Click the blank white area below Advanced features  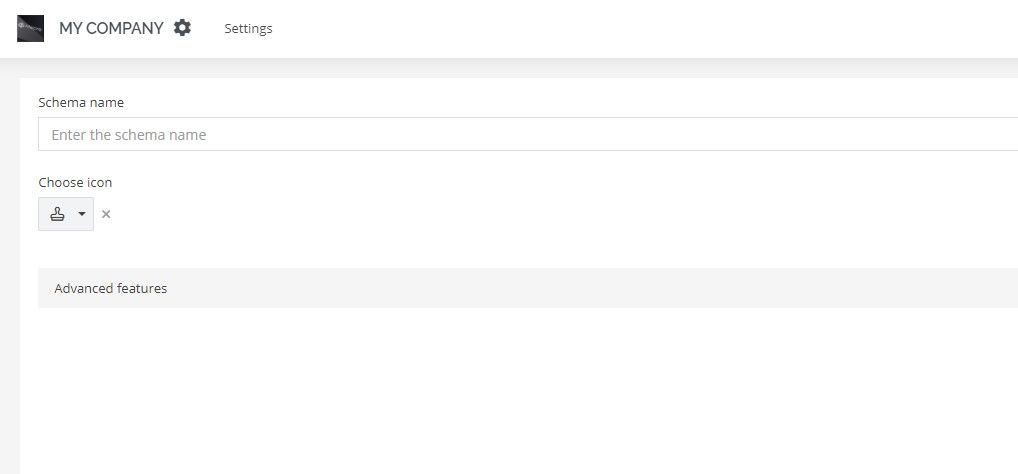coord(519,390)
